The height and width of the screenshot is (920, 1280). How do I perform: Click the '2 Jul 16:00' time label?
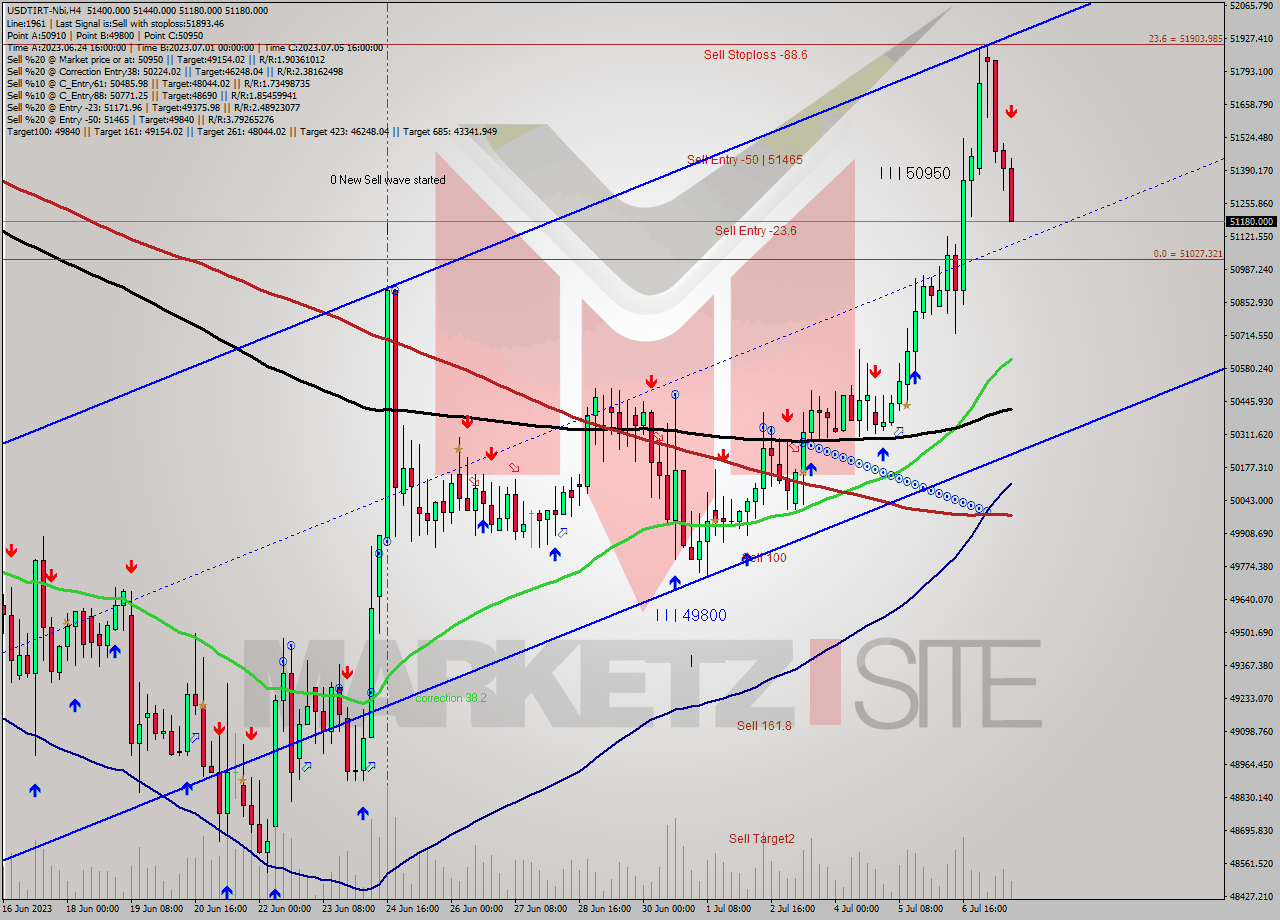792,909
